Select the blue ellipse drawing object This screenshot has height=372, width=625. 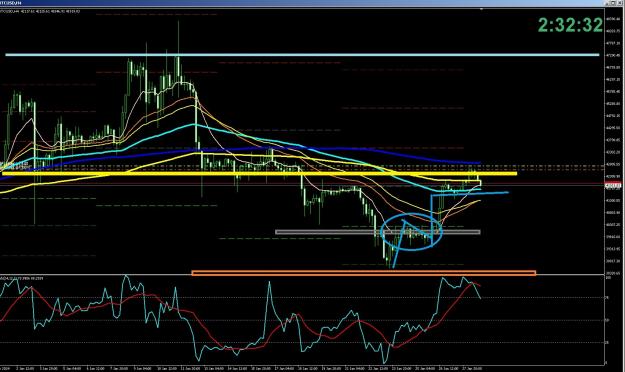click(x=411, y=232)
